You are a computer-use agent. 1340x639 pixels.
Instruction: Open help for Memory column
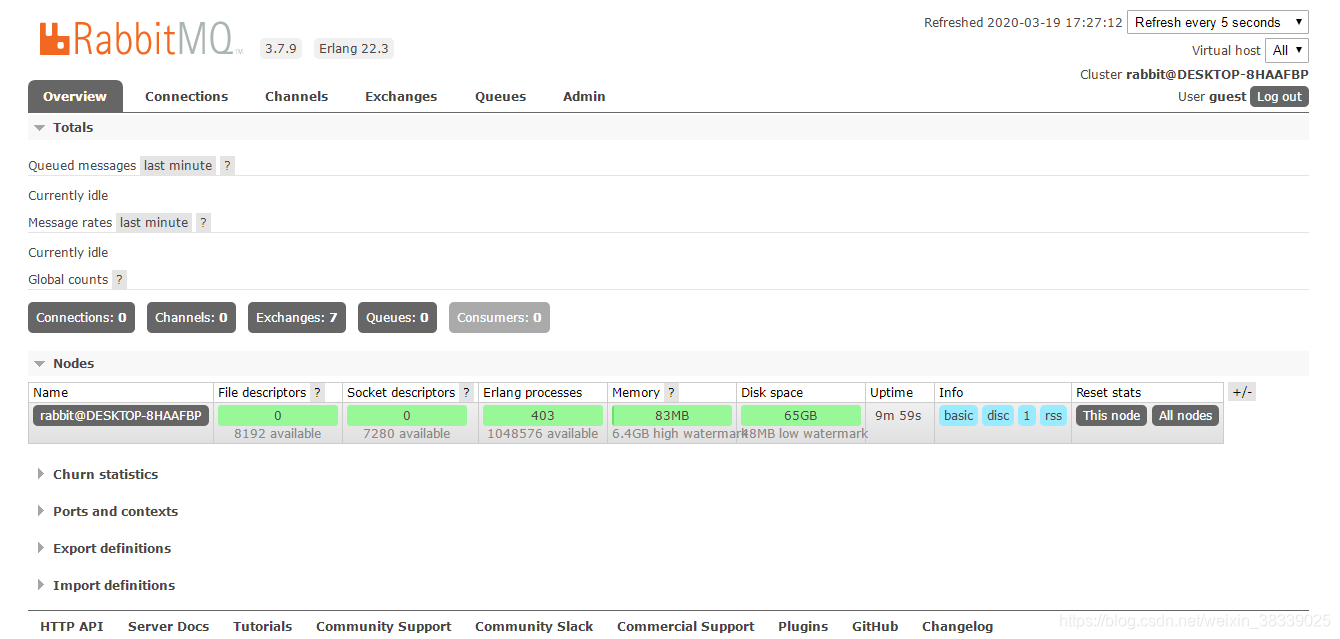pyautogui.click(x=671, y=393)
